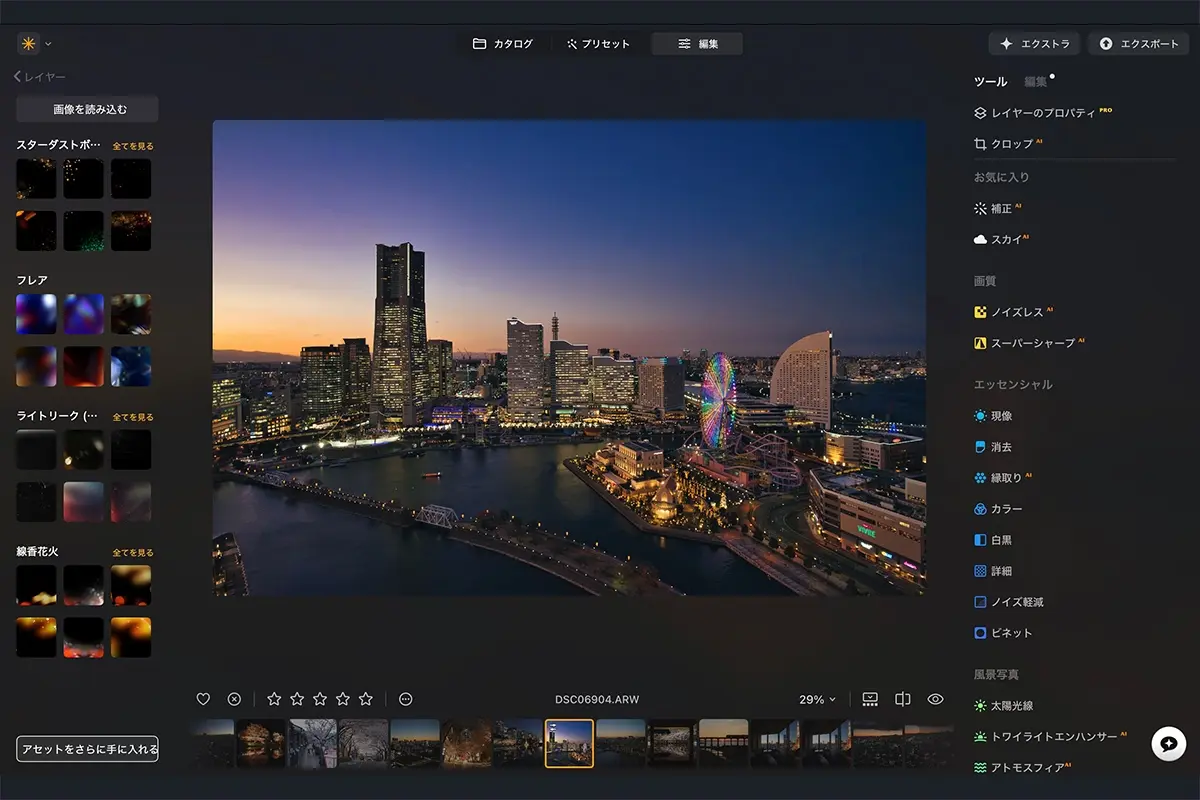Screen dimensions: 1200x800
Task: Toggle the eye preview icon
Action: pyautogui.click(x=936, y=699)
